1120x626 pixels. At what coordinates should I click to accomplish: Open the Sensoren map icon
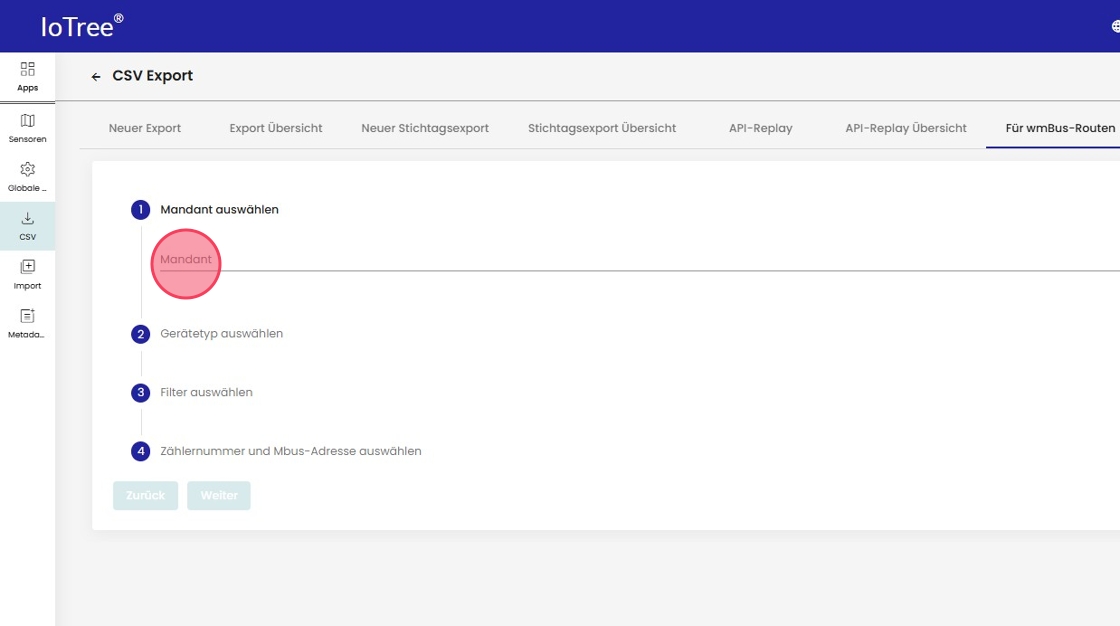coord(27,121)
